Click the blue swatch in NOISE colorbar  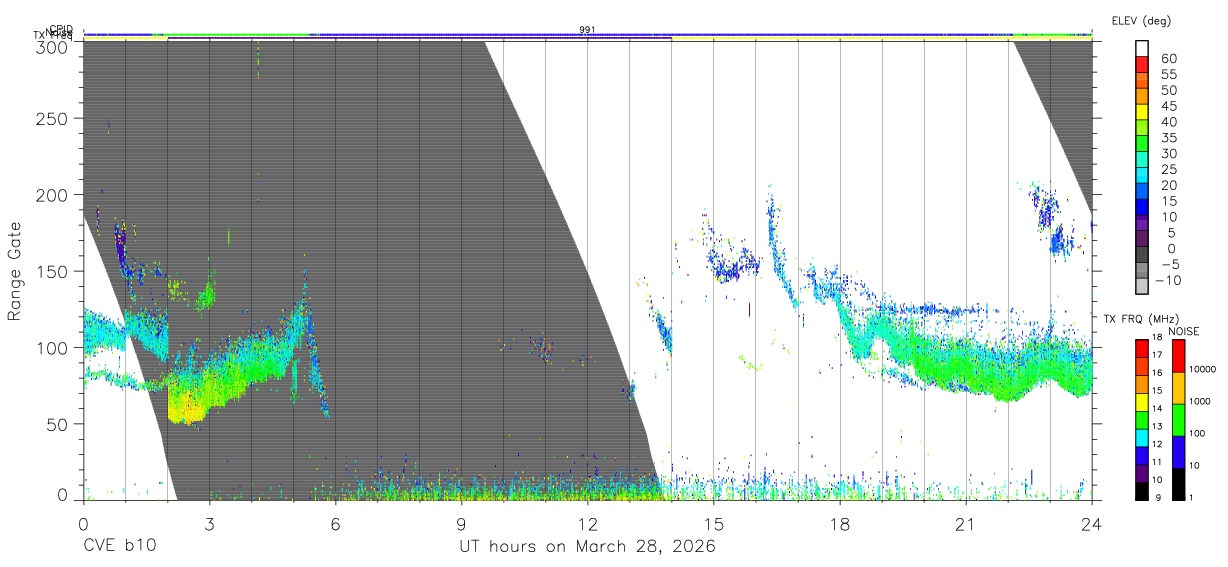click(x=1178, y=452)
